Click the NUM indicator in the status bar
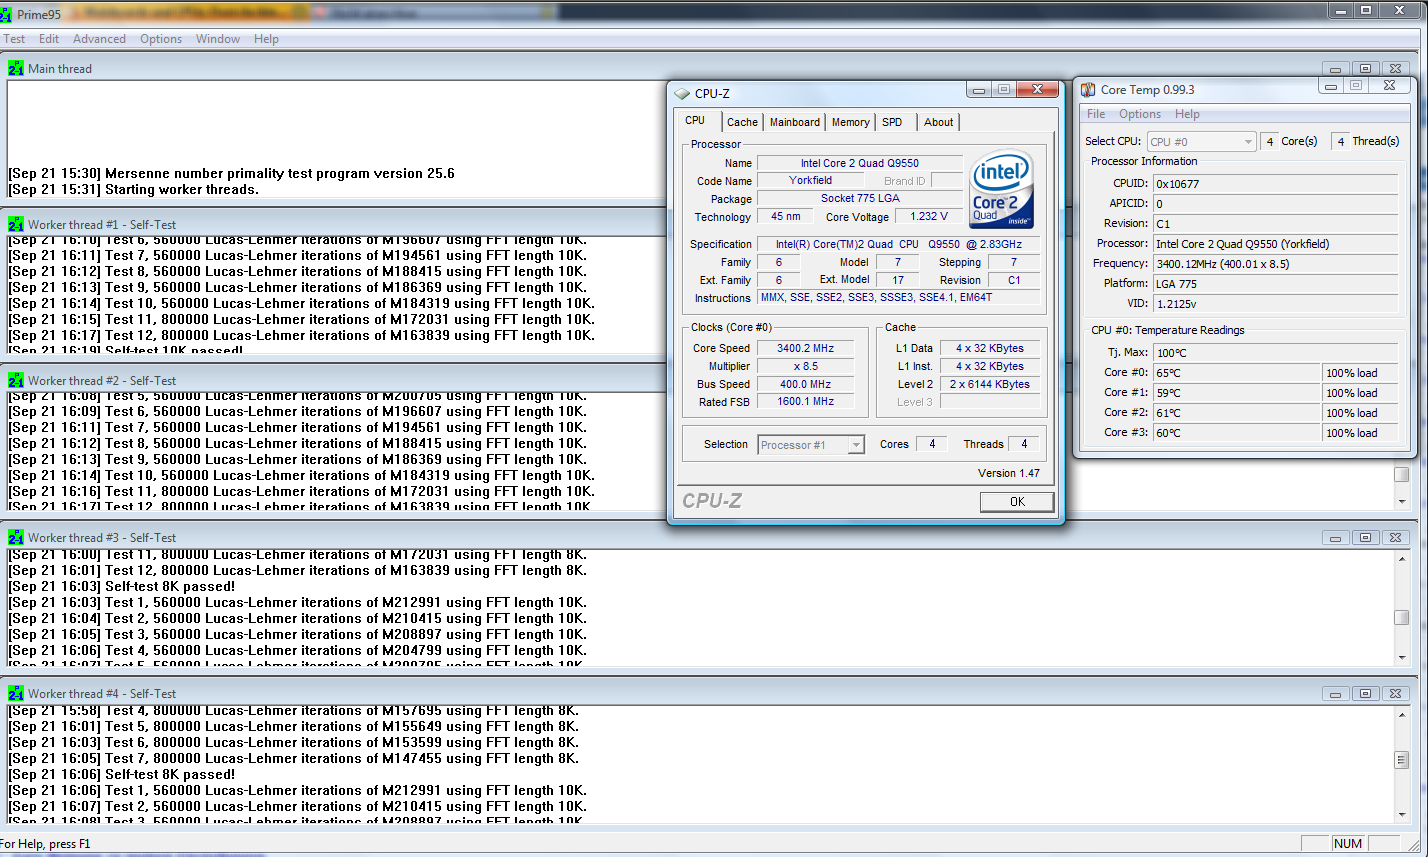 coord(1348,844)
